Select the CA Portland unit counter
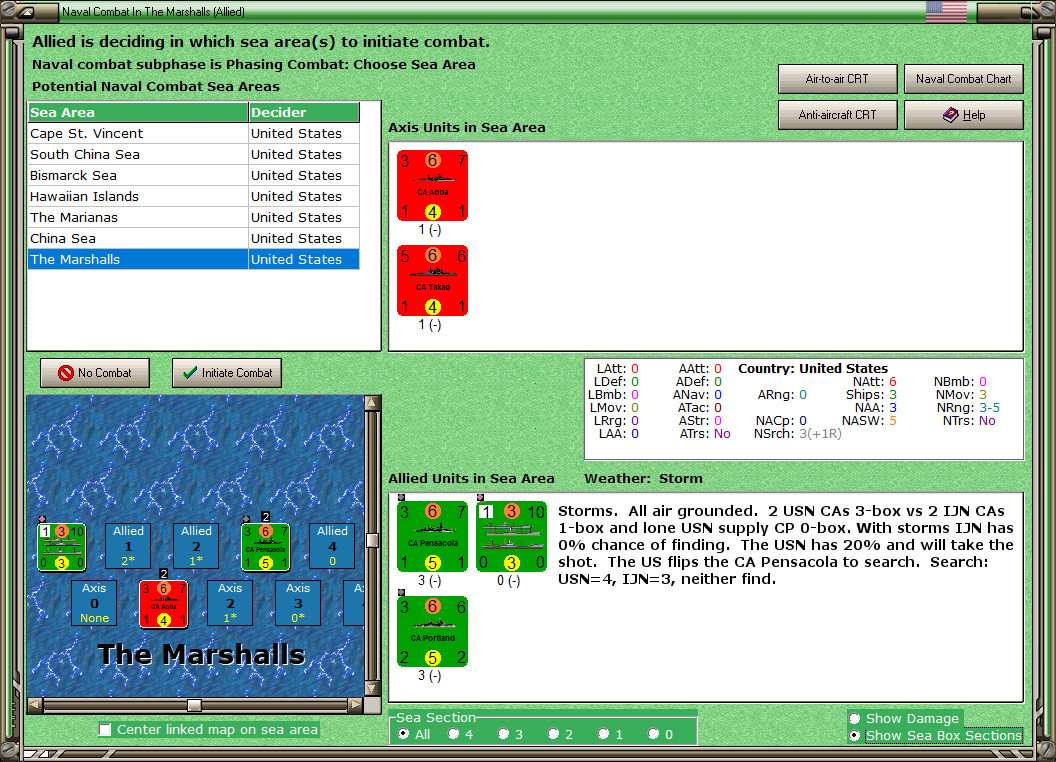The image size is (1056, 762). (432, 631)
